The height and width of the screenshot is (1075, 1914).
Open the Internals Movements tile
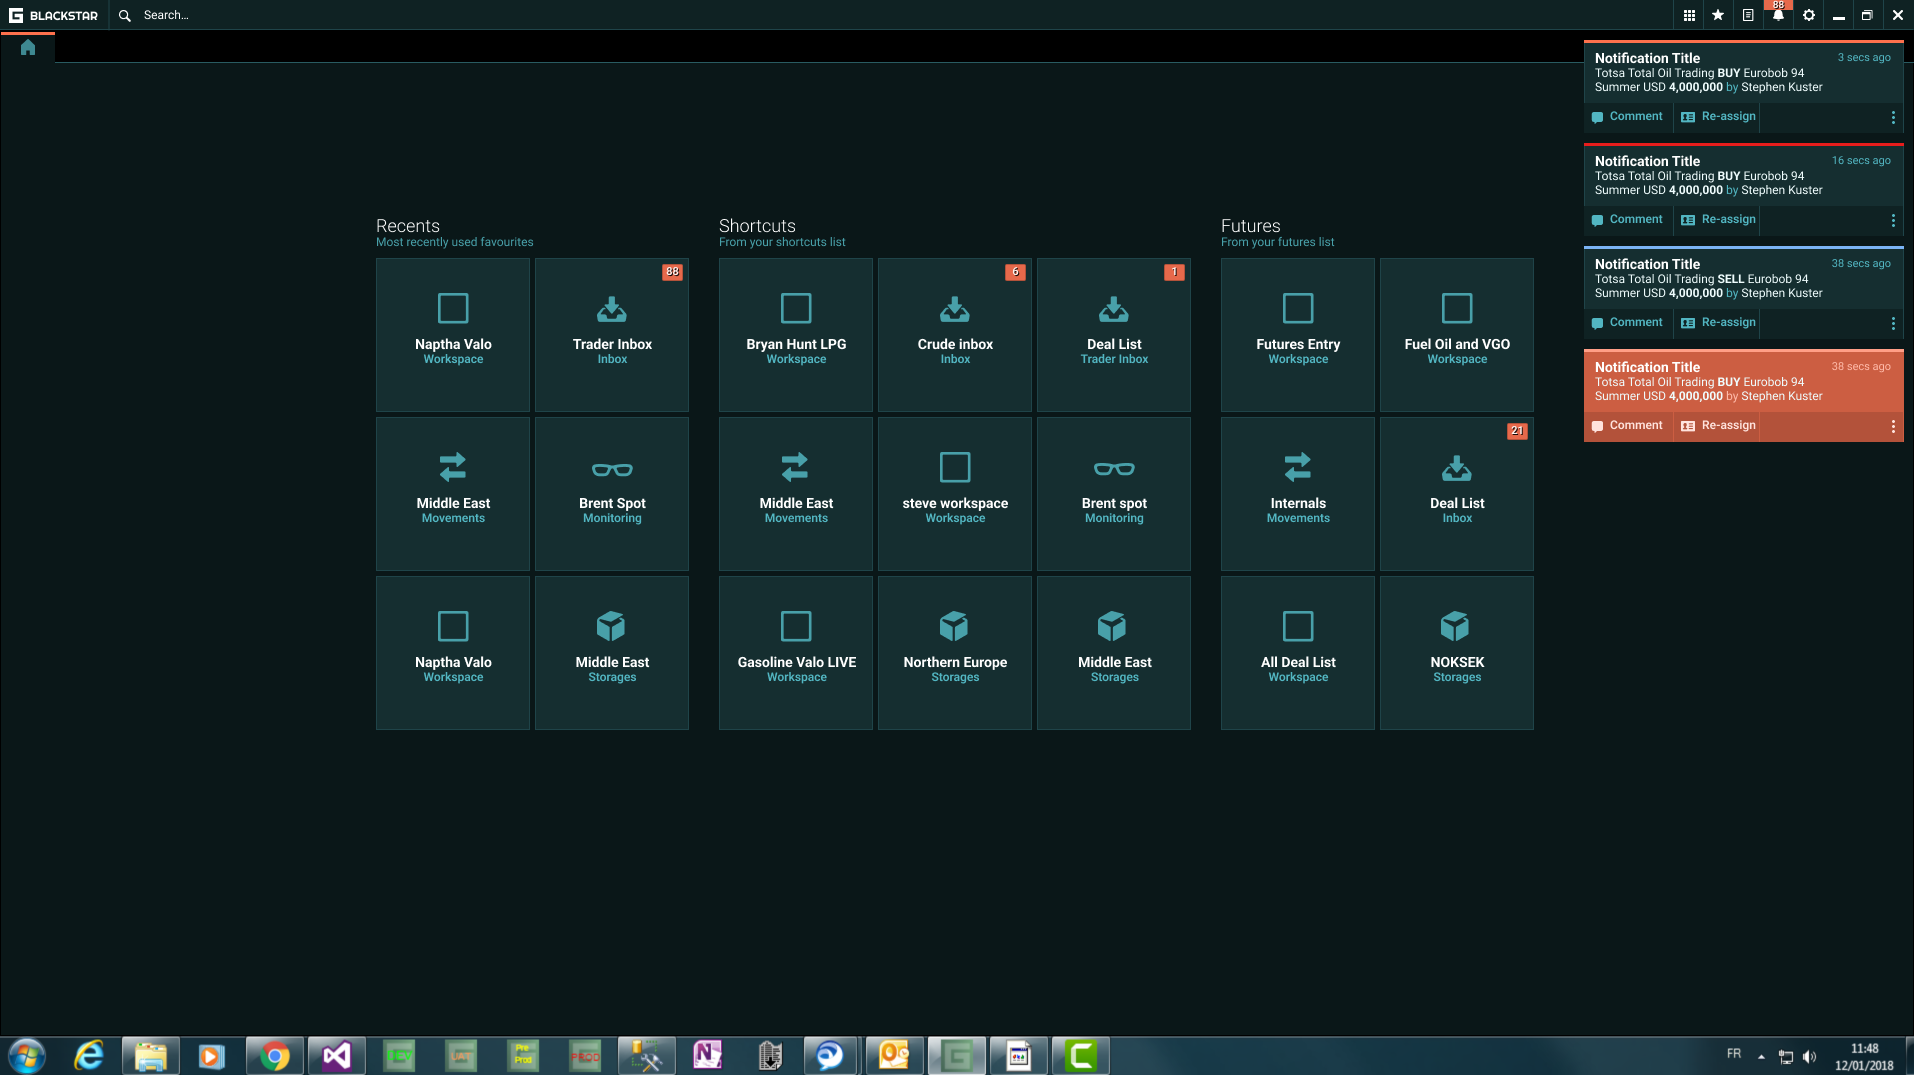[1298, 493]
